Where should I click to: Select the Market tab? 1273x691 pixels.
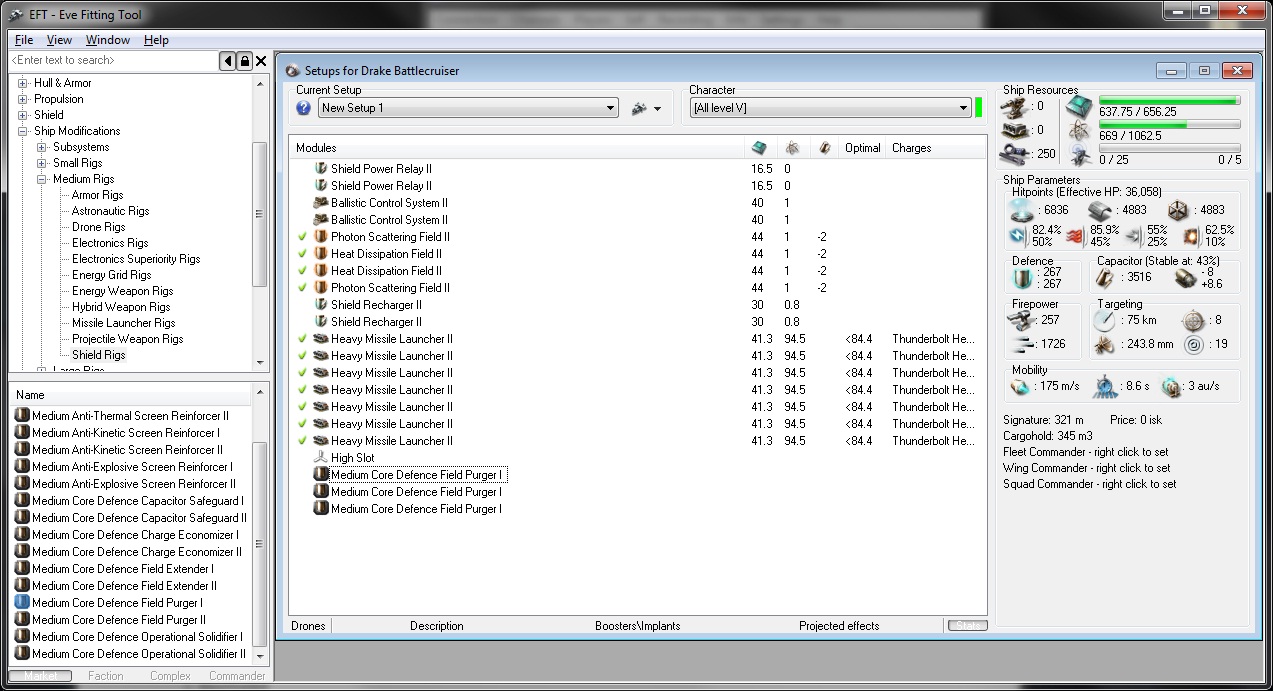41,676
